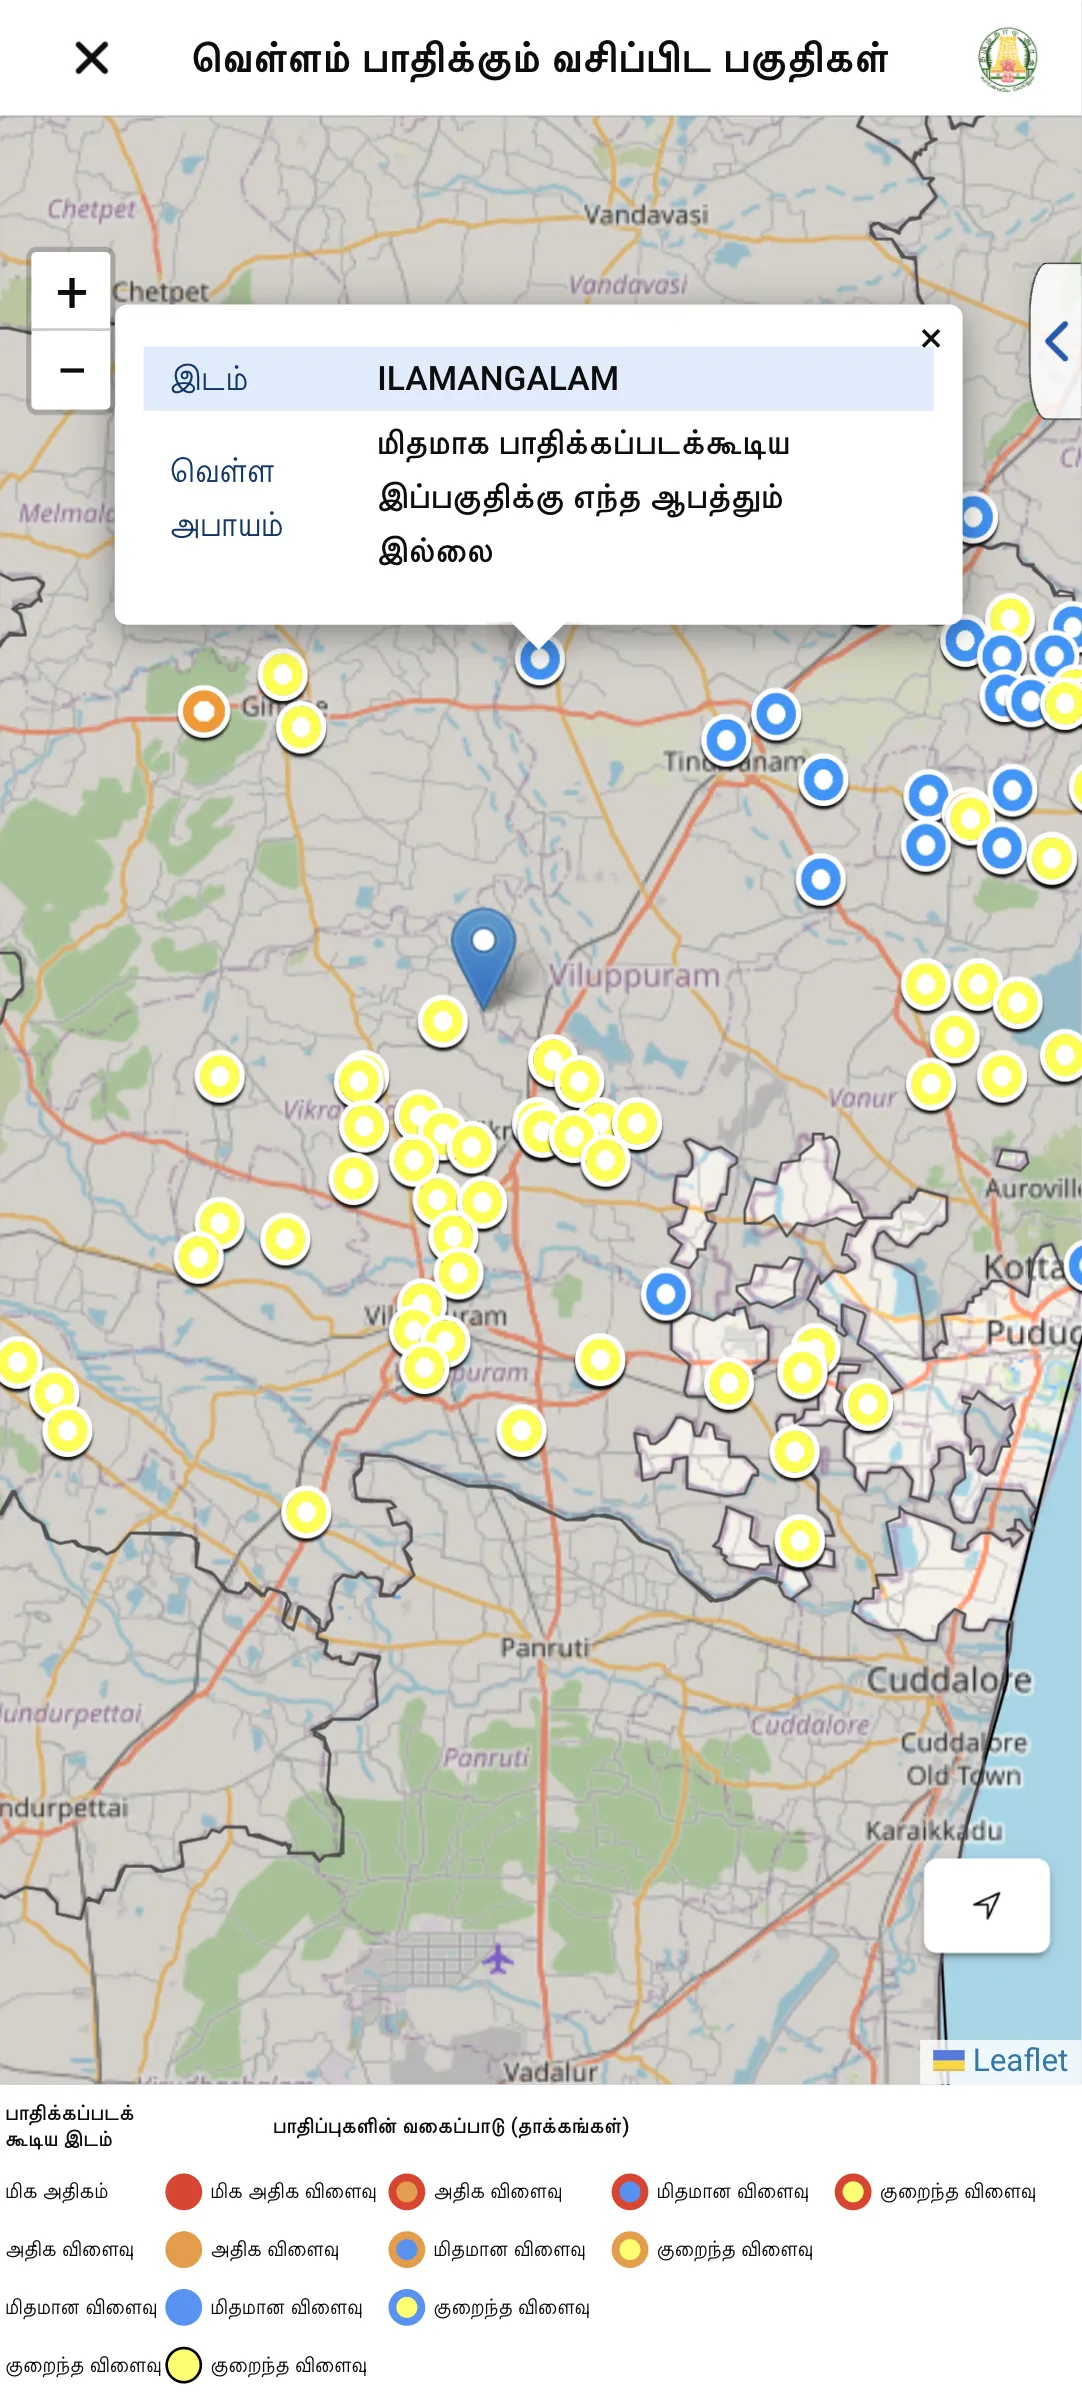Tap the flood risk description text in popup
1082x2399 pixels.
(x=584, y=498)
